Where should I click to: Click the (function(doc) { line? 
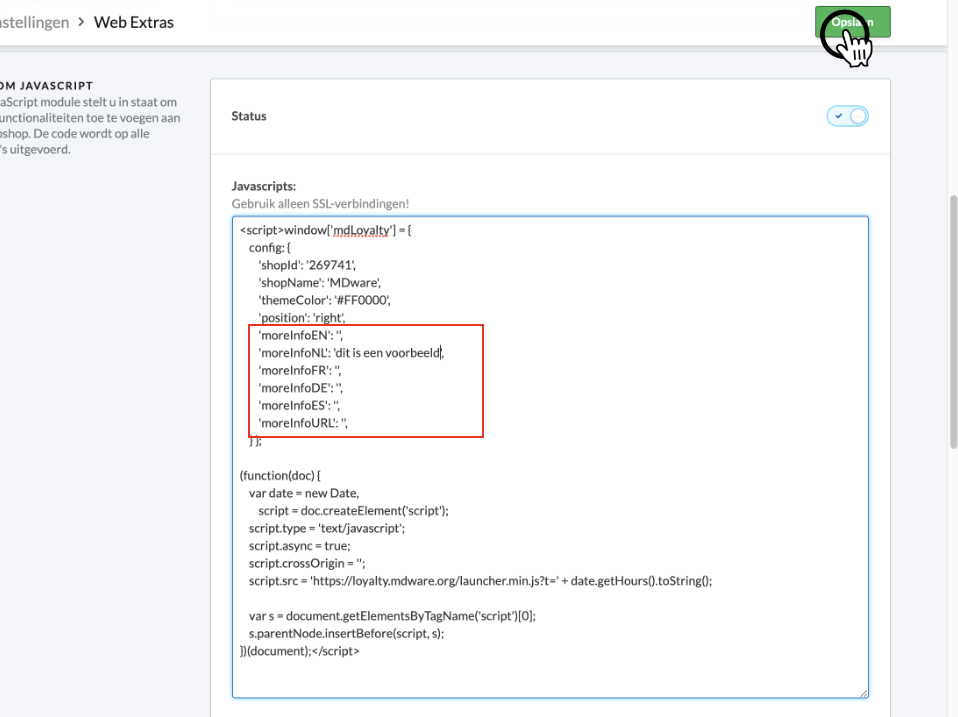pos(280,476)
